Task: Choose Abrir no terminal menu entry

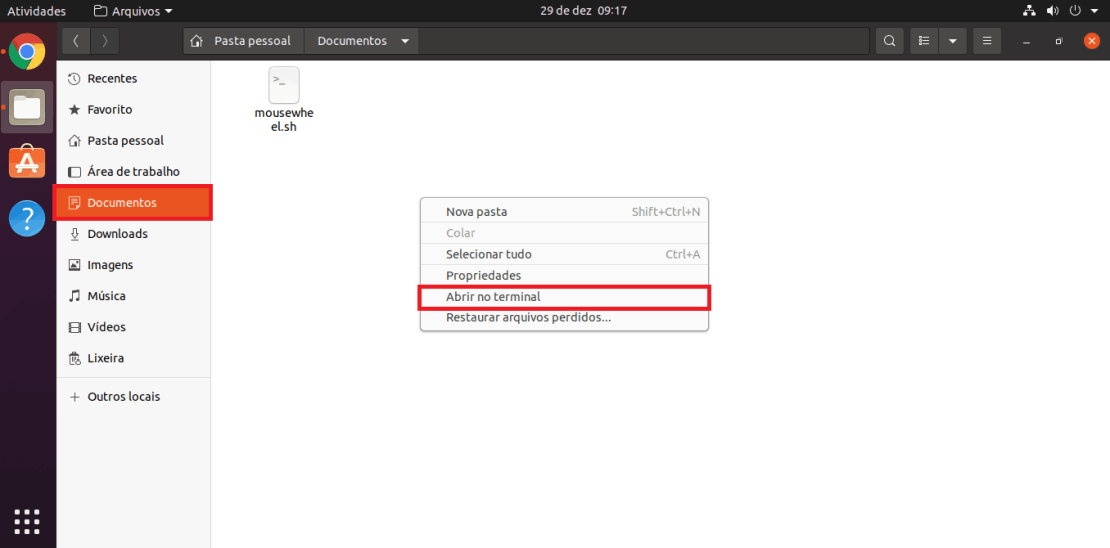Action: click(x=564, y=297)
